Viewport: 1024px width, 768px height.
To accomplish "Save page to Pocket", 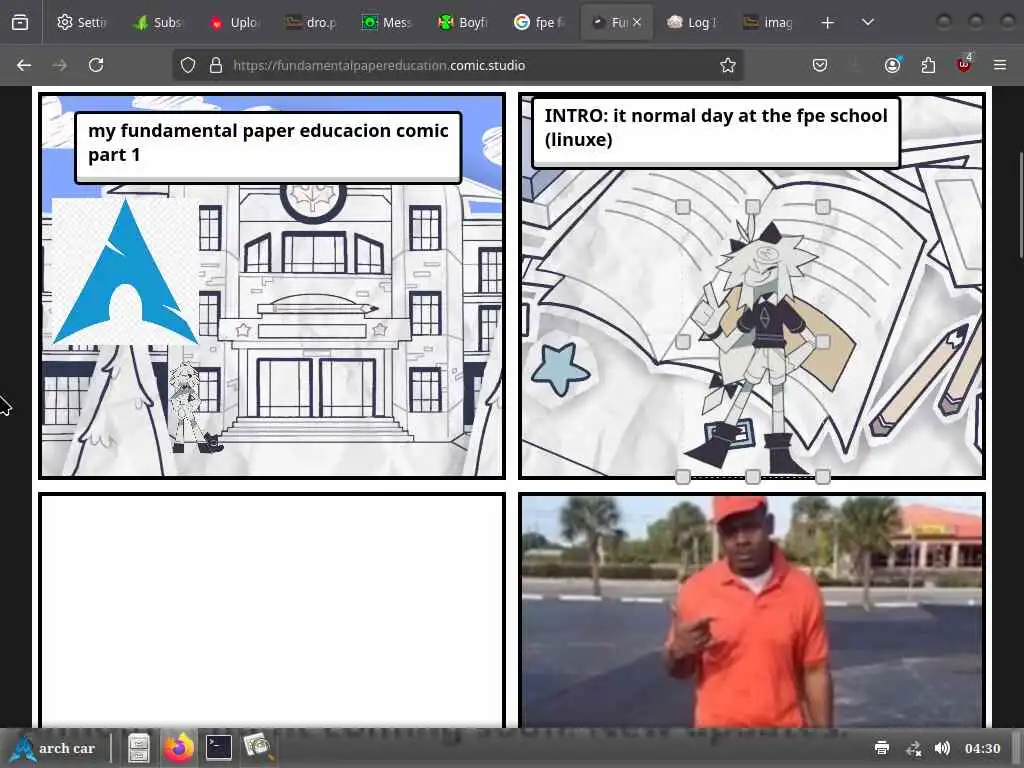I will pos(820,65).
